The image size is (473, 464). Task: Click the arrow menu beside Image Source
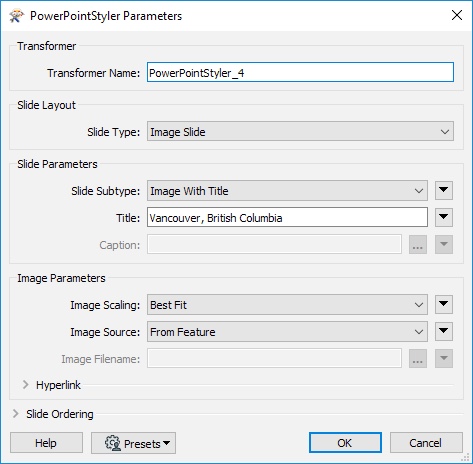[444, 331]
